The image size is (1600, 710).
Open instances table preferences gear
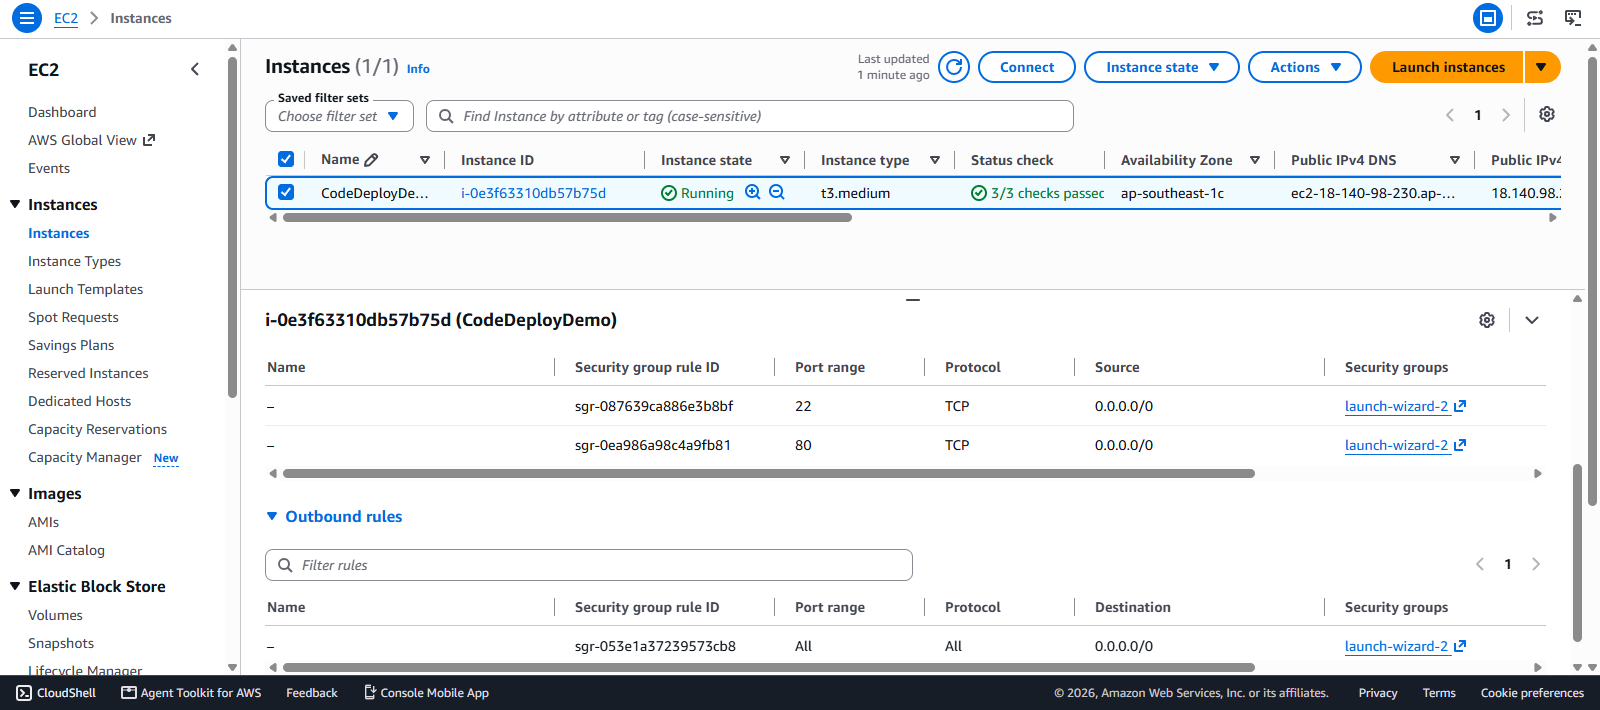pos(1547,114)
